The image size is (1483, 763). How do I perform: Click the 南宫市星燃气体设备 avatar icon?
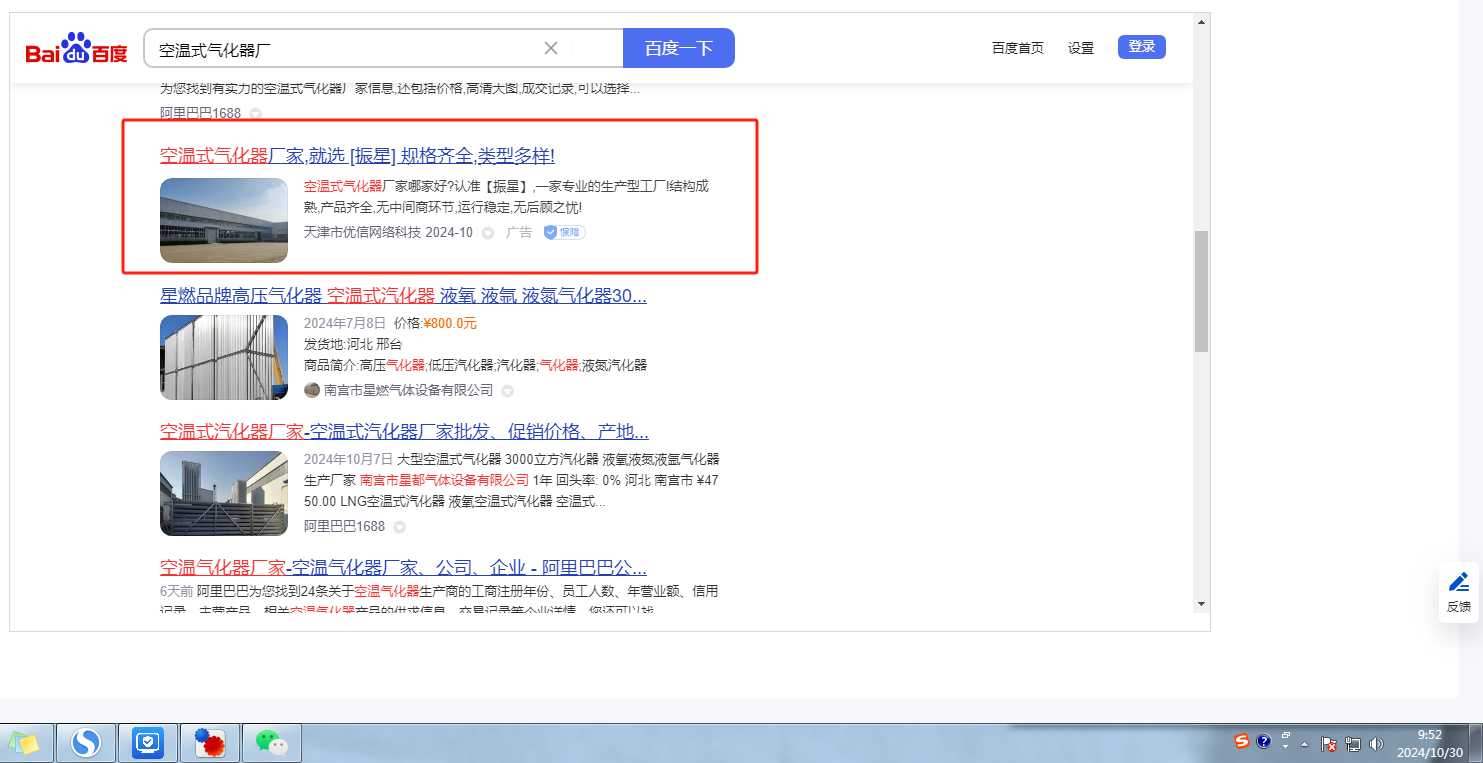point(312,390)
